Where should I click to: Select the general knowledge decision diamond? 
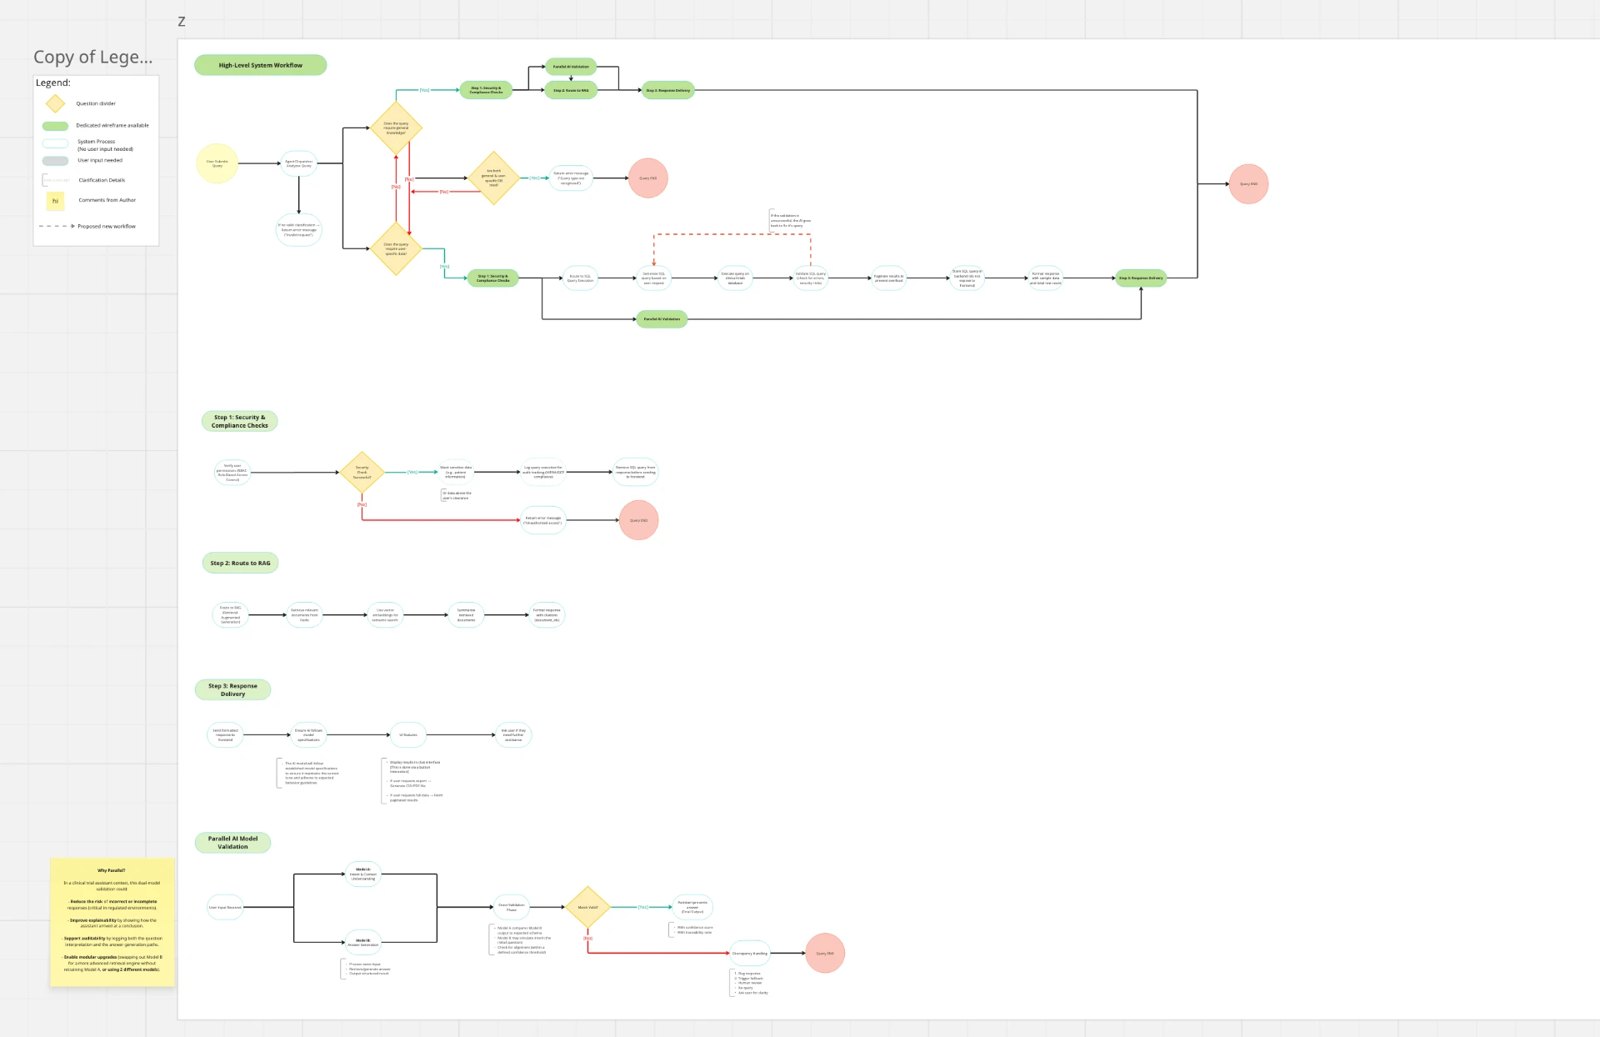396,128
